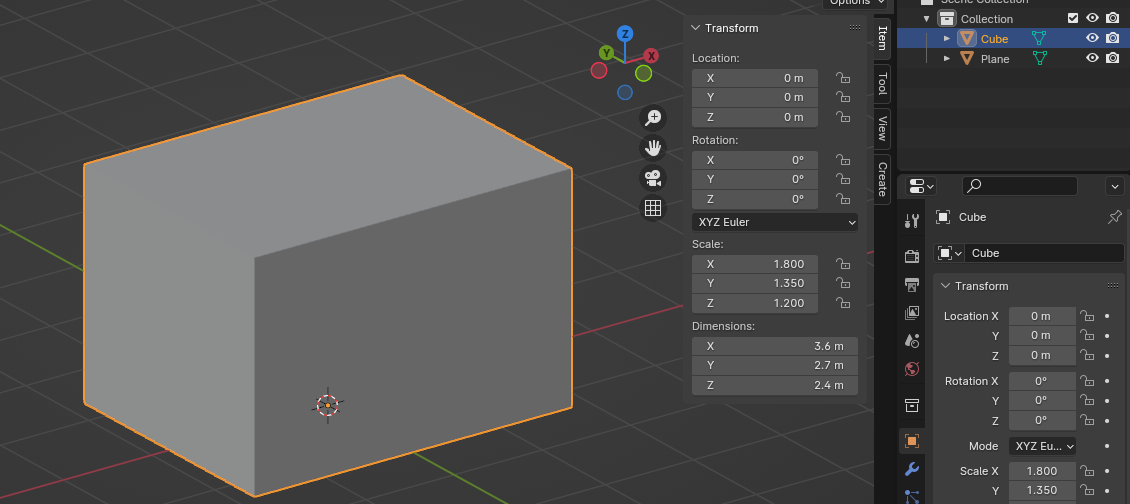This screenshot has height=504, width=1130.
Task: Open the Collection properties tab (archive box icon)
Action: click(x=912, y=404)
